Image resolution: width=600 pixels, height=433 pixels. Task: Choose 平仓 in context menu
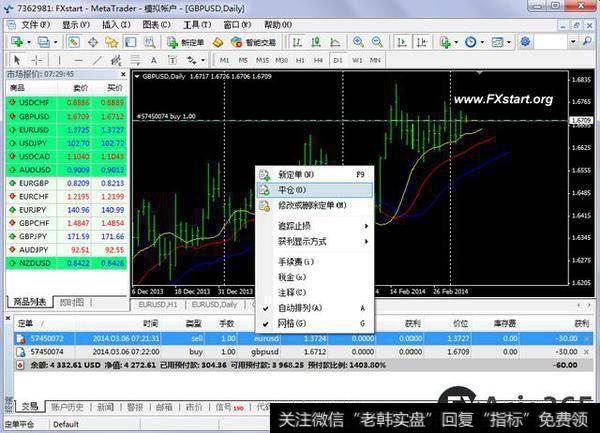[x=314, y=190]
